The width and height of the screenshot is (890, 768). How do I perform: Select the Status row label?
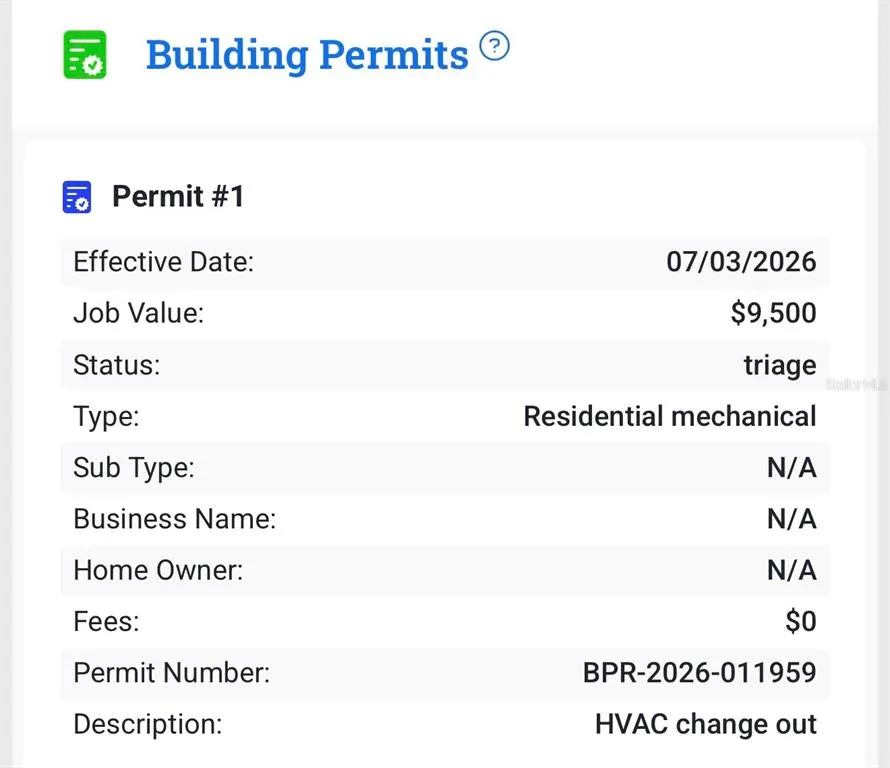(116, 365)
